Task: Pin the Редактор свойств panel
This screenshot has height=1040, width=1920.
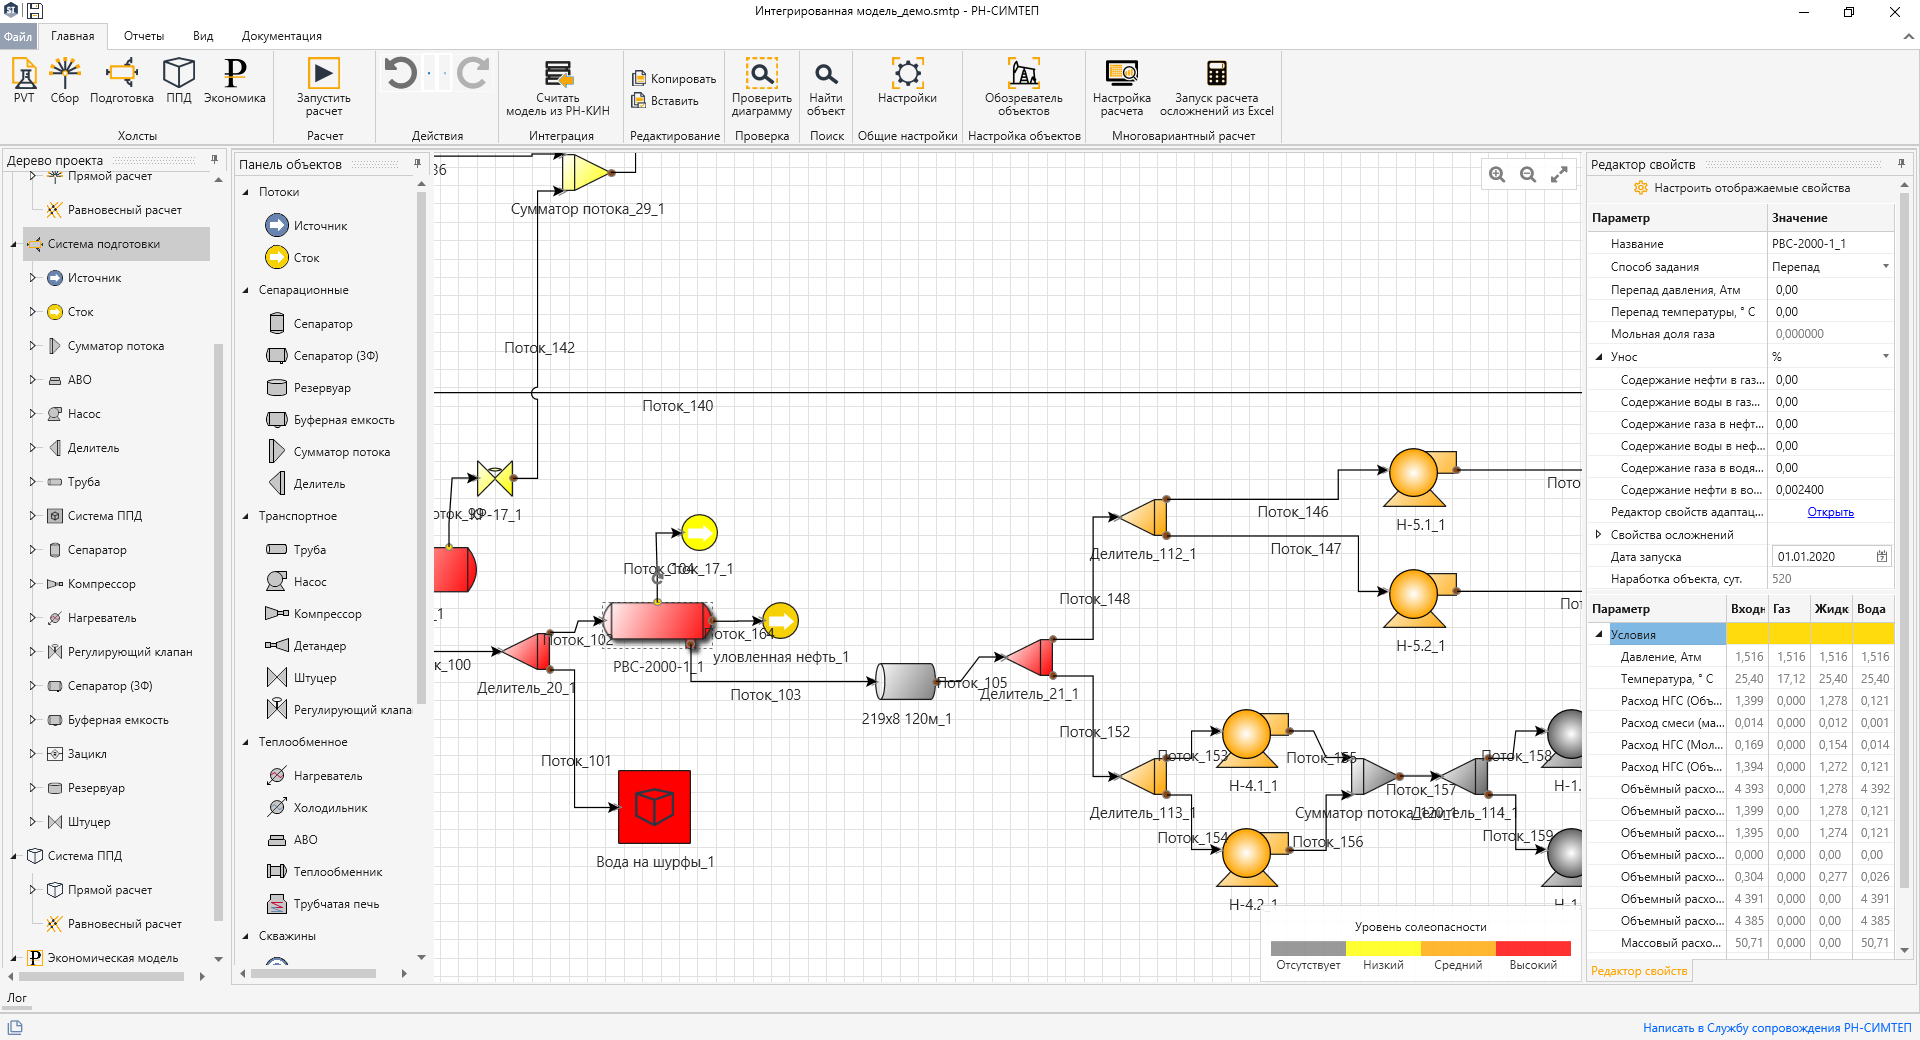Action: click(1901, 164)
